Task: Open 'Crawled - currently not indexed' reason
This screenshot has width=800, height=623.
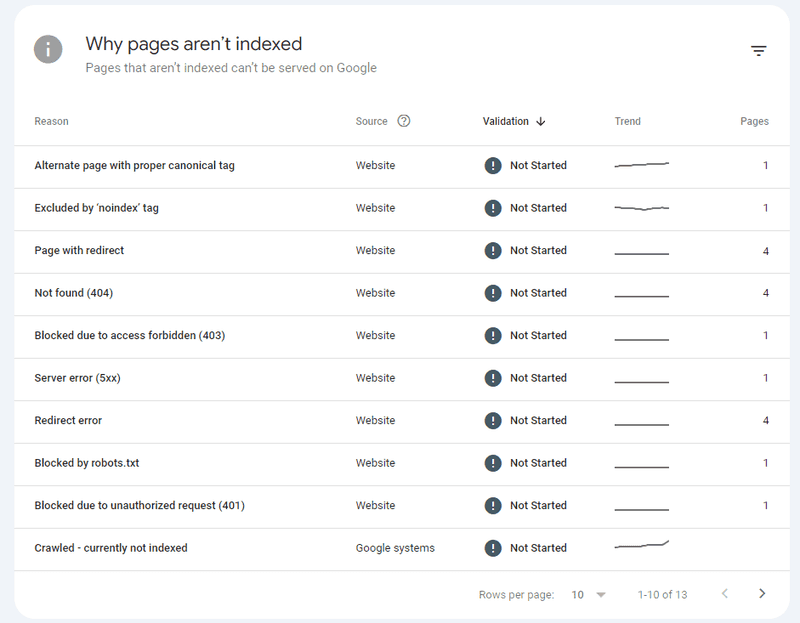Action: tap(111, 548)
